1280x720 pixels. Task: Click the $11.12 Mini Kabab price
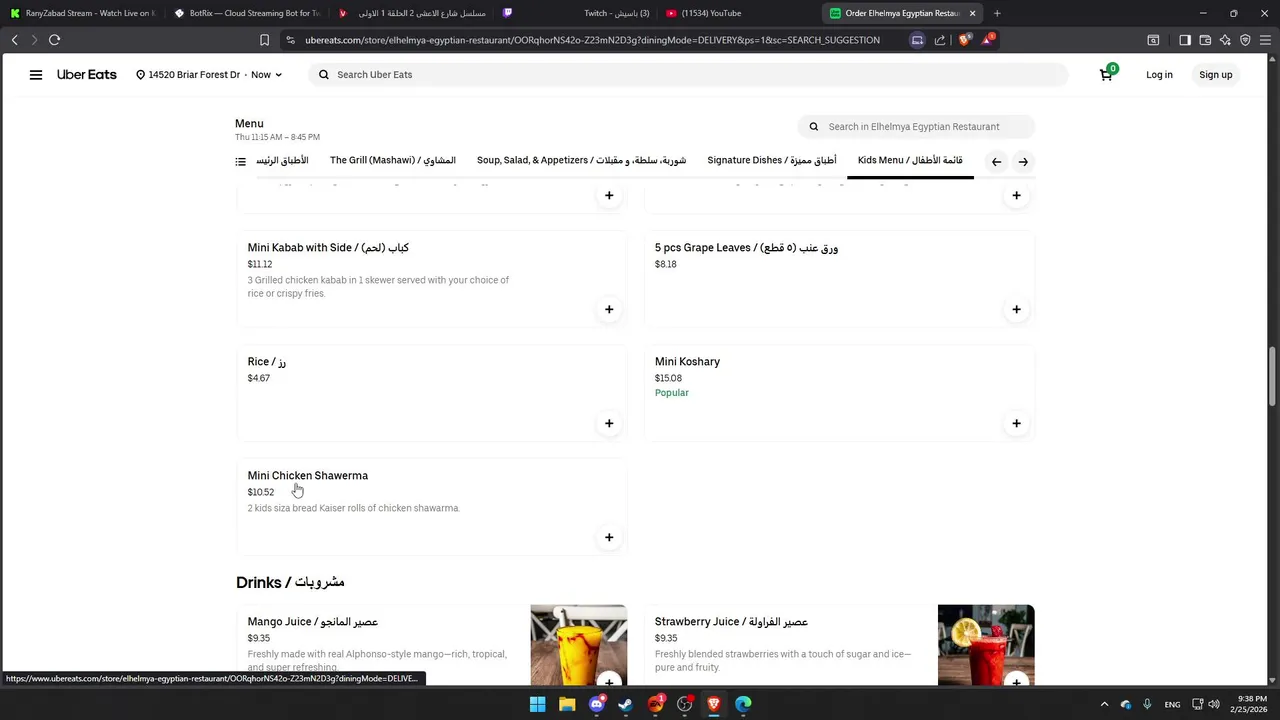260,265
